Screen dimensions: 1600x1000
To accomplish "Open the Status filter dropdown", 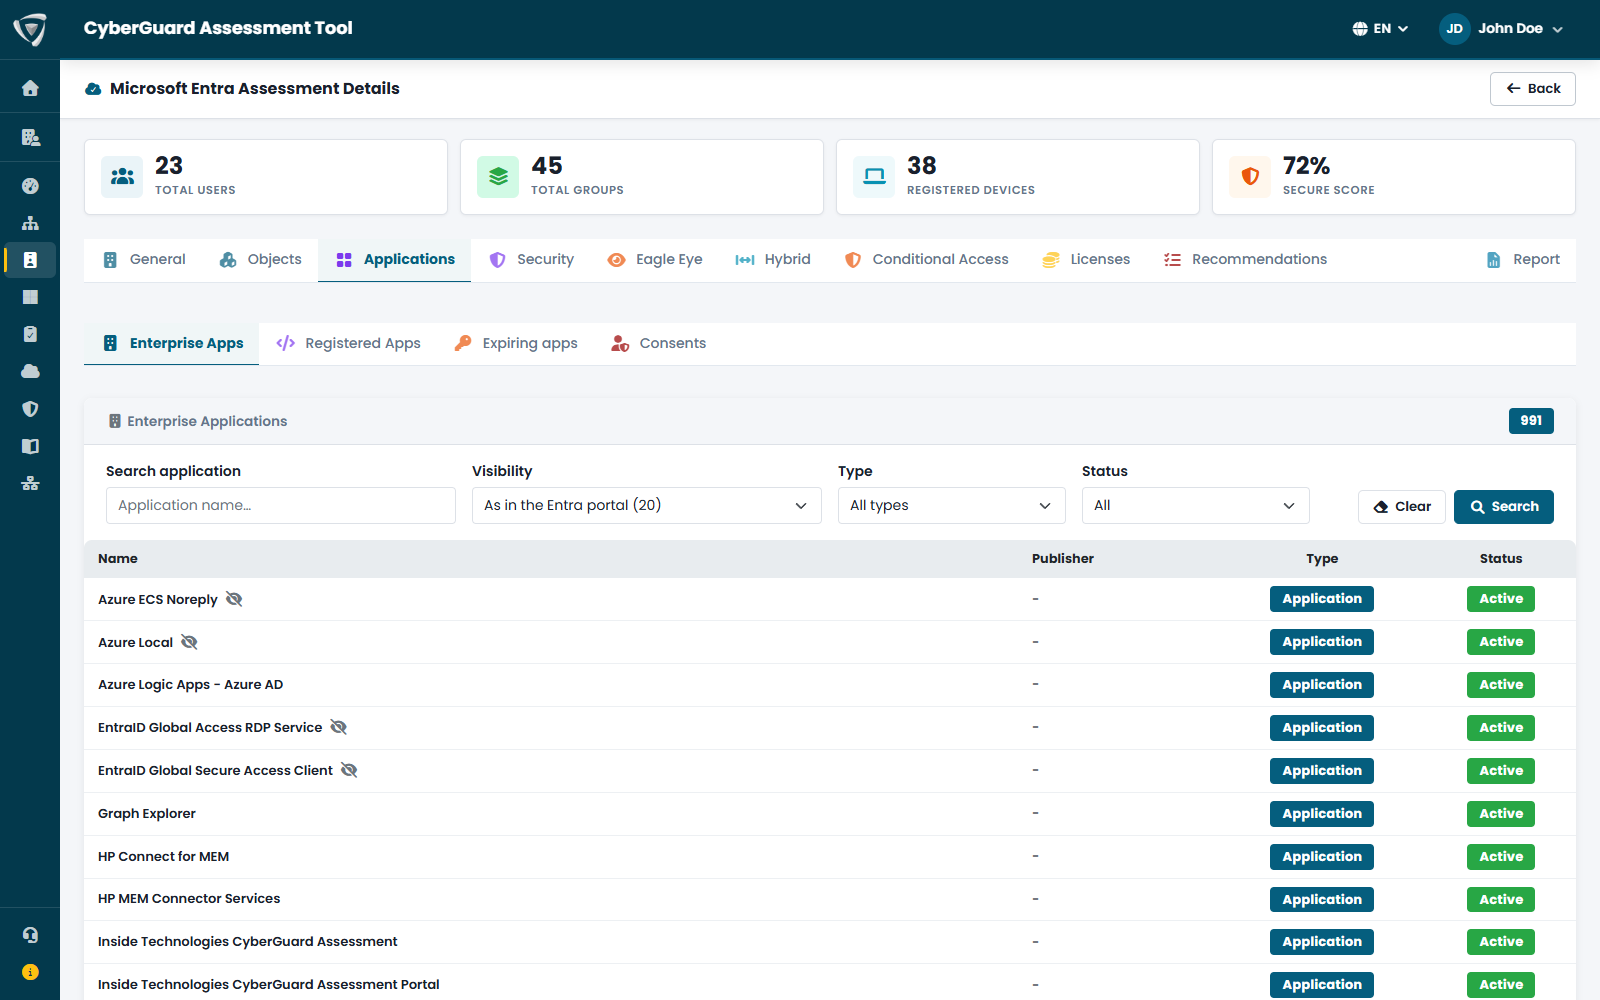I will tap(1196, 506).
